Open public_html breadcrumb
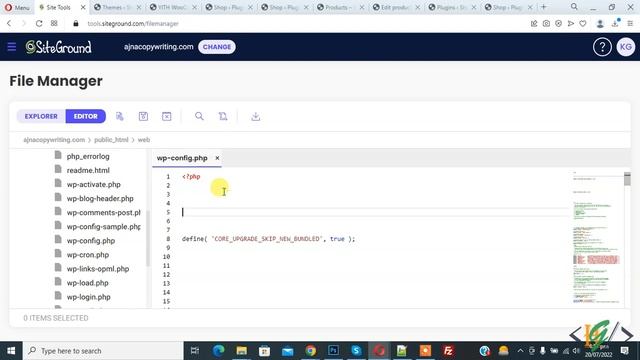640x360 pixels. click(x=111, y=140)
